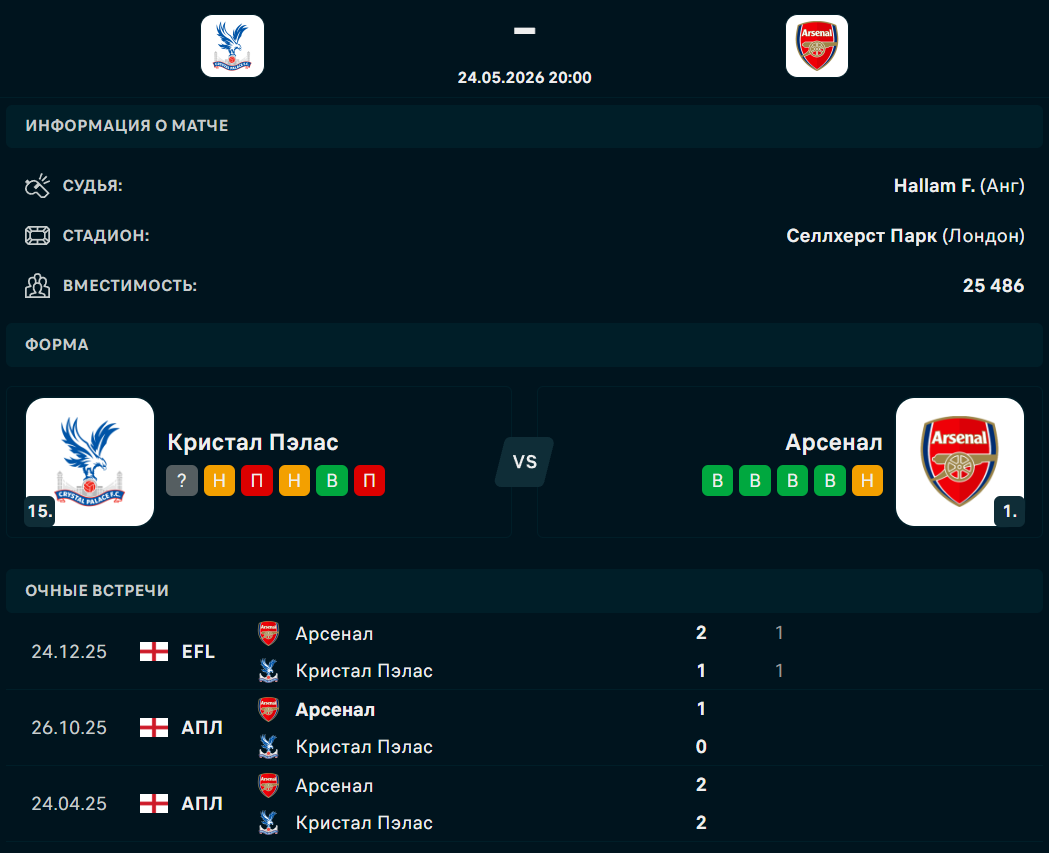Click the unknown '?' form badge
Viewport: 1049px width, 853px height.
(182, 480)
